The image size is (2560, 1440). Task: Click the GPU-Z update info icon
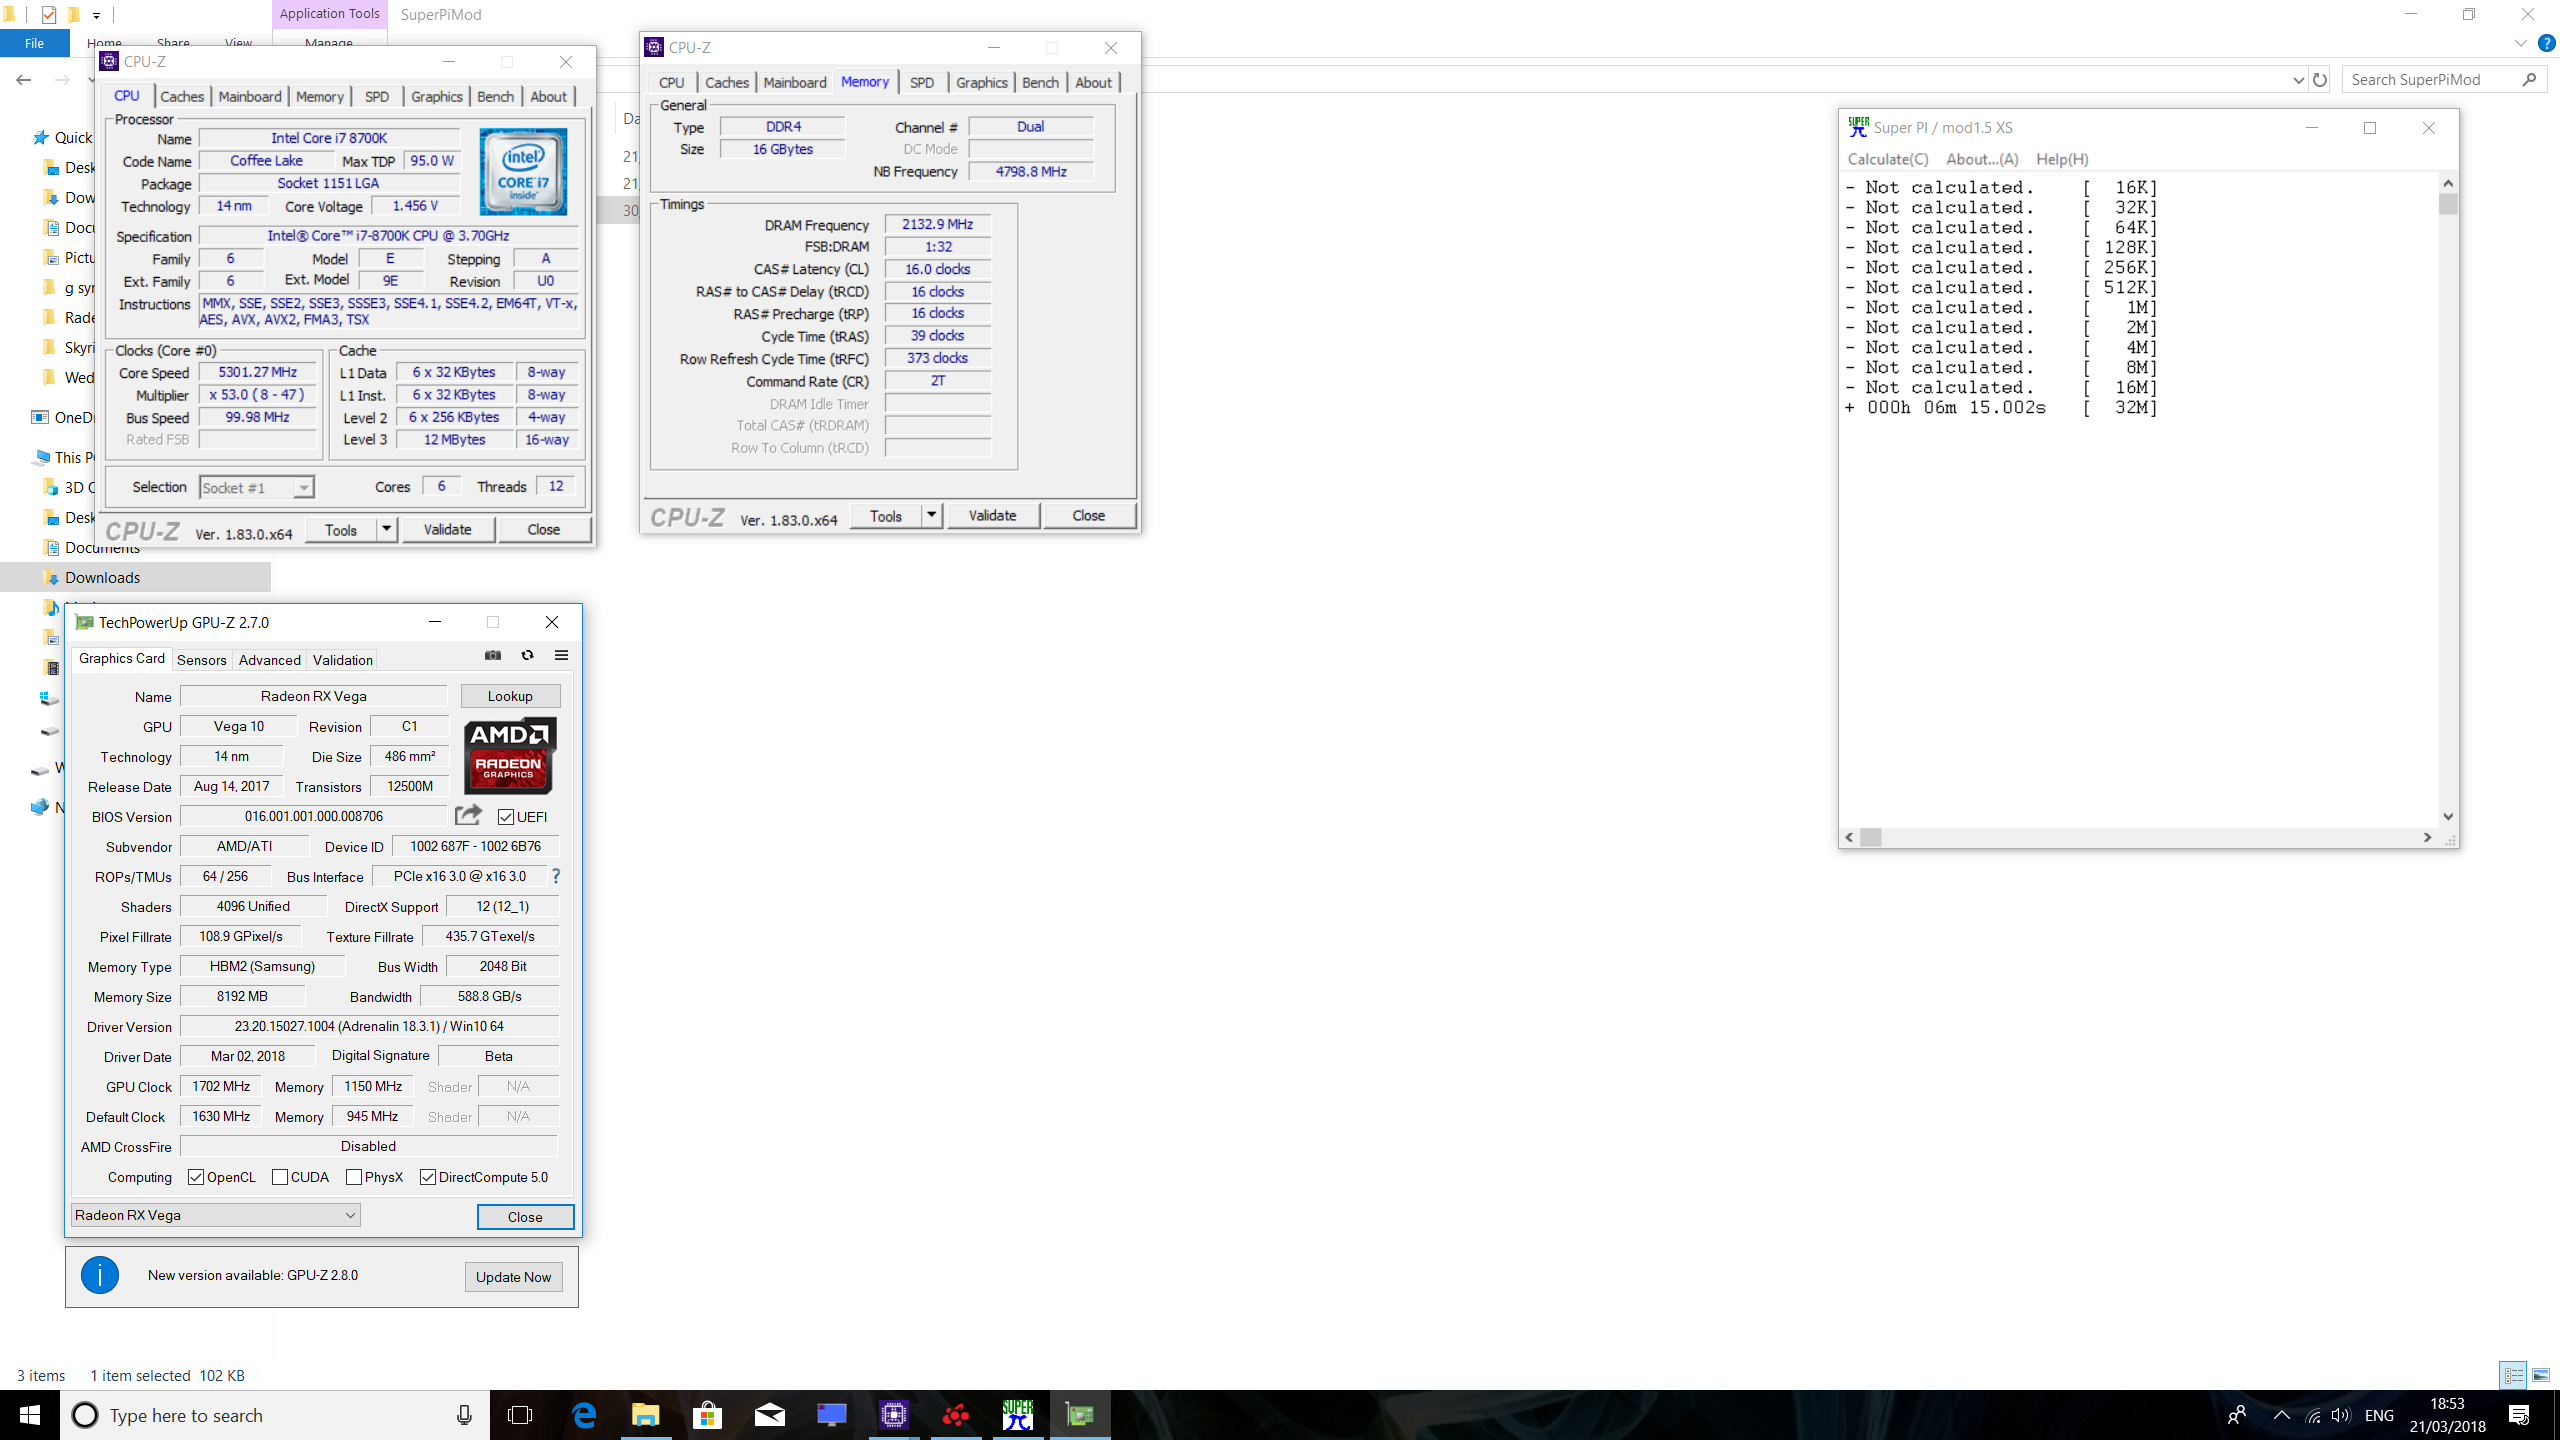(x=100, y=1275)
